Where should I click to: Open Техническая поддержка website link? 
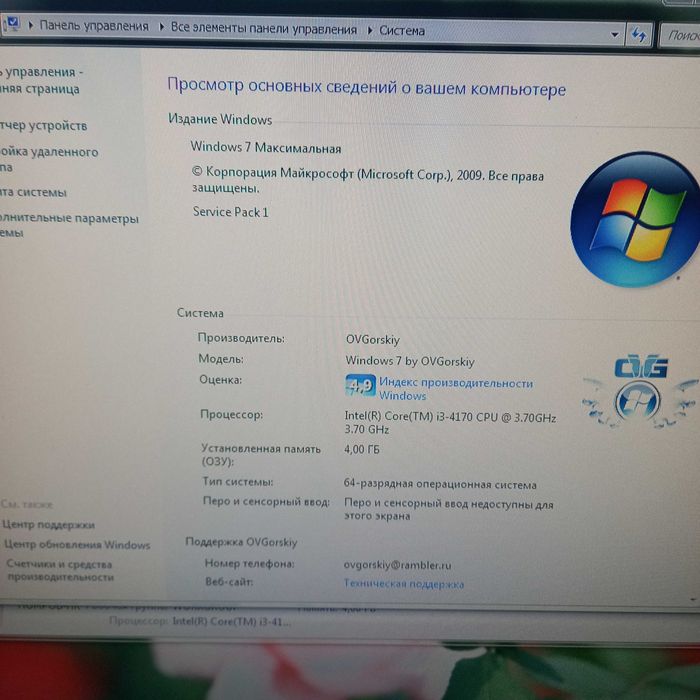coord(404,583)
